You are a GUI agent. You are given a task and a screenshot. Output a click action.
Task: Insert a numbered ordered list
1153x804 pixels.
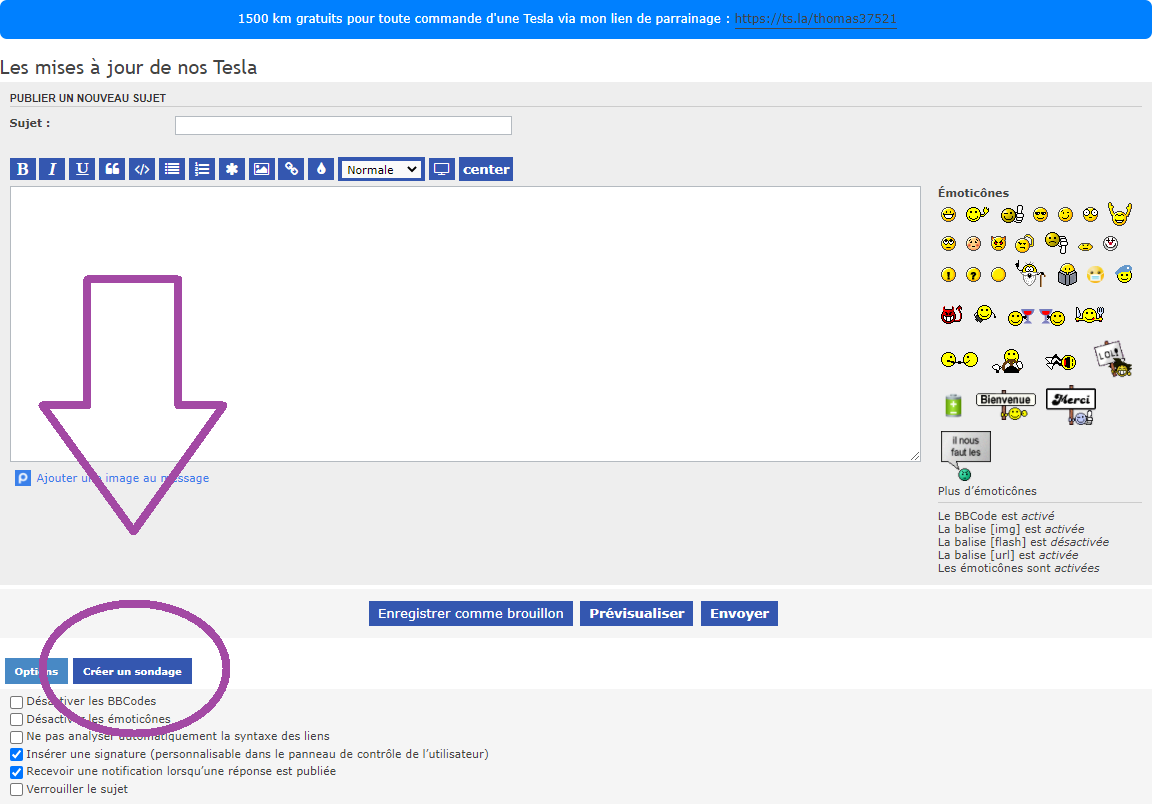coord(201,169)
